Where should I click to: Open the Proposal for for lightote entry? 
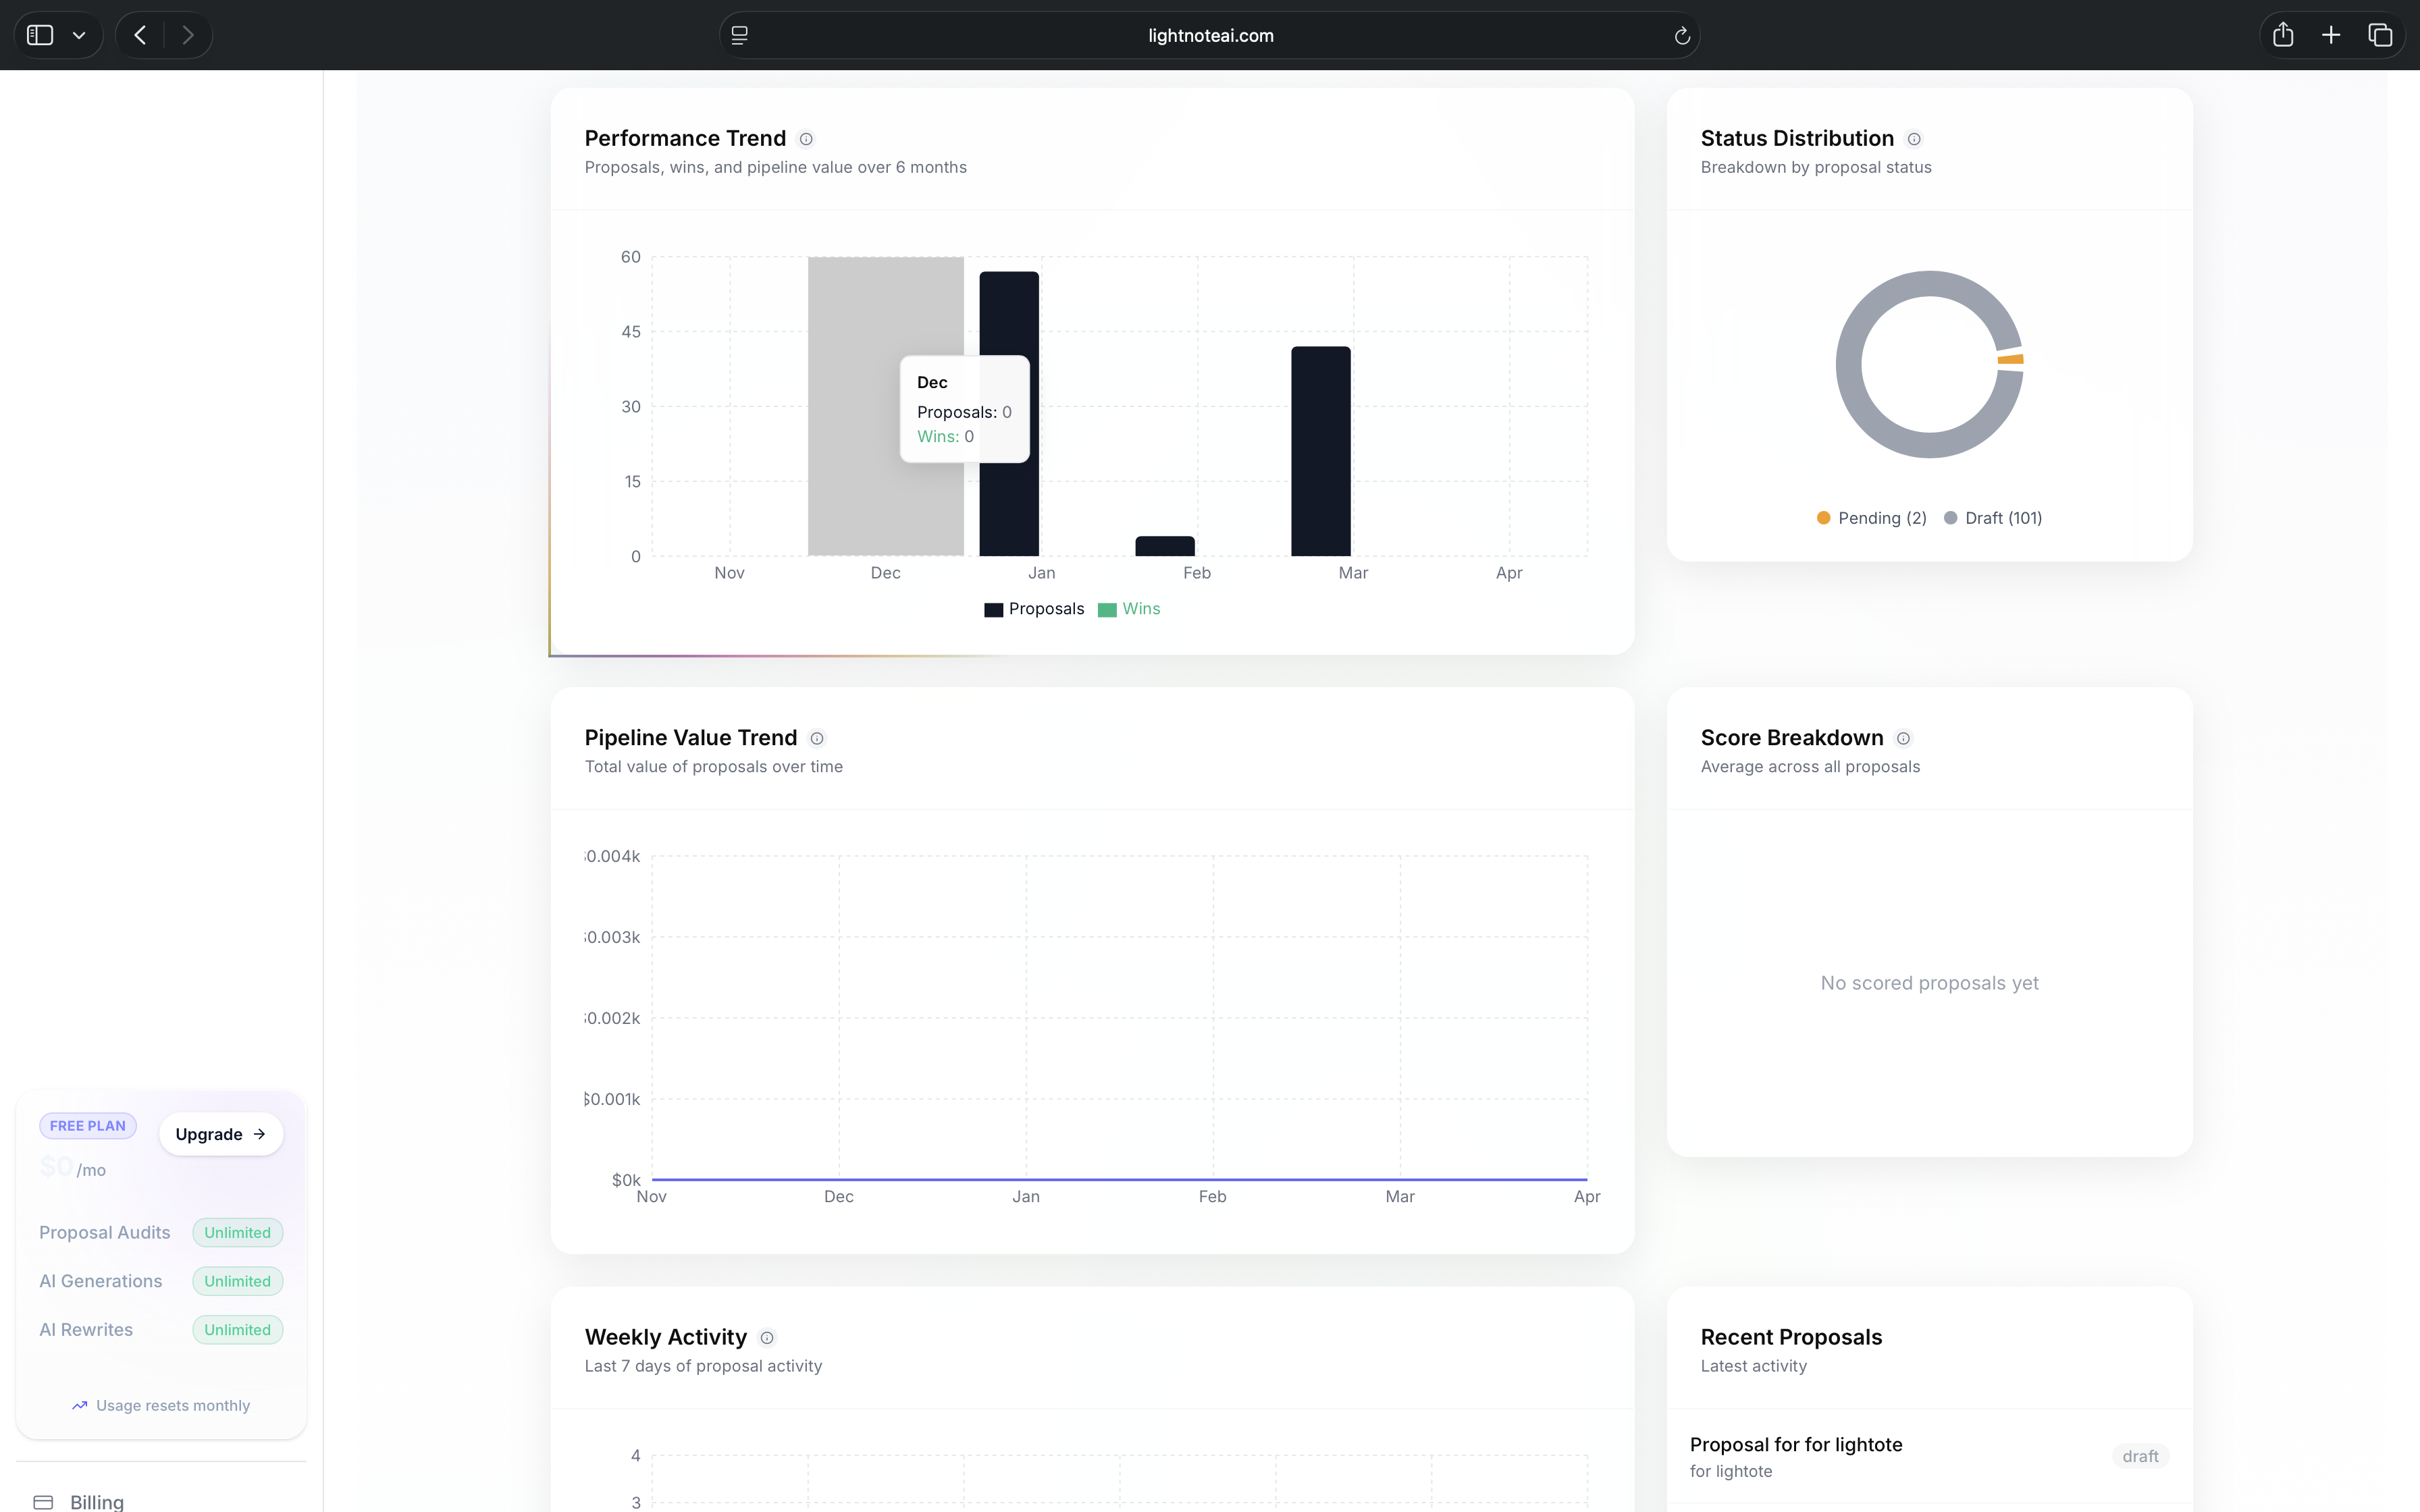(x=1796, y=1445)
